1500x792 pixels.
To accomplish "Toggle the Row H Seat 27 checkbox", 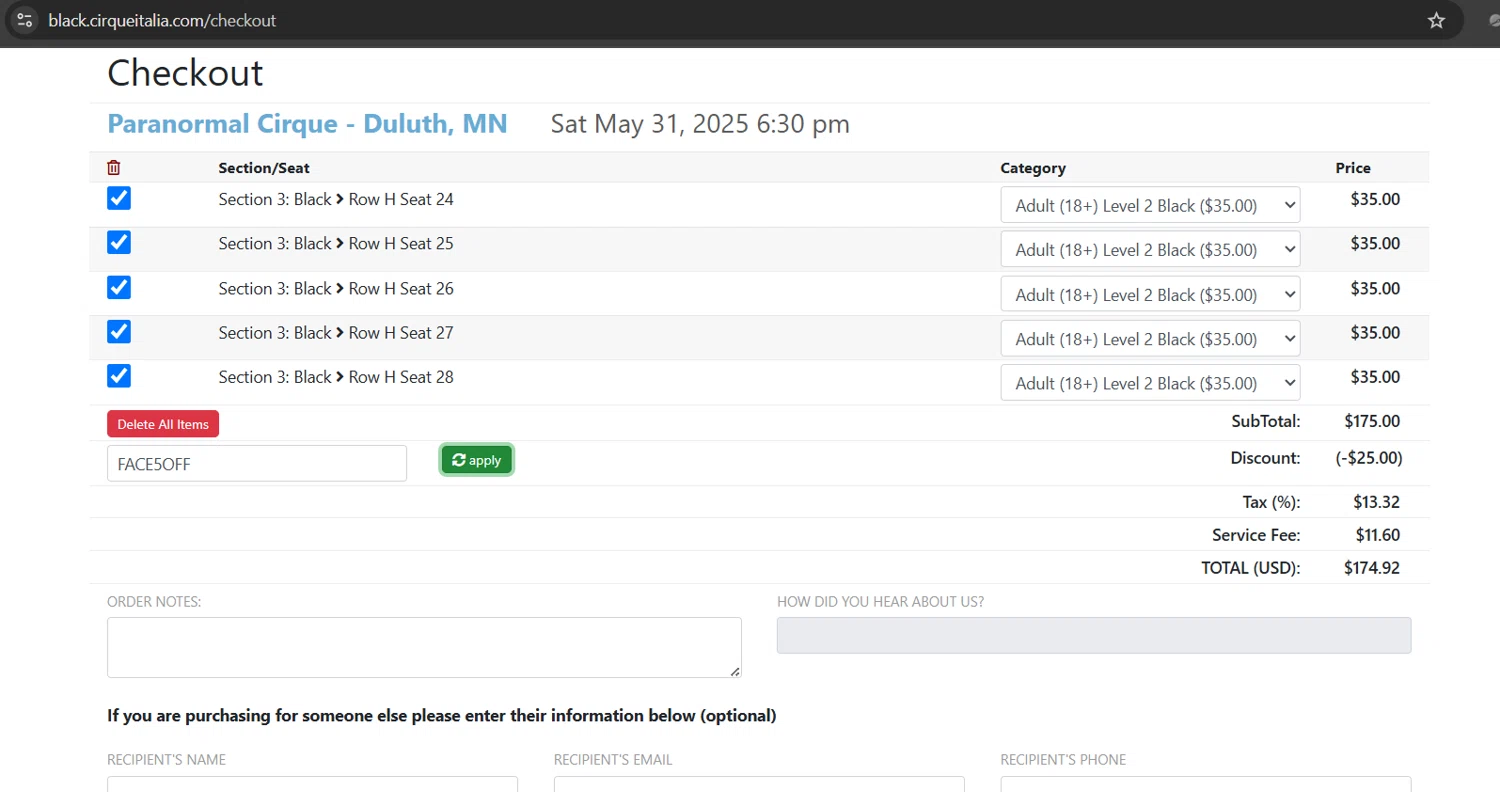I will [x=119, y=332].
